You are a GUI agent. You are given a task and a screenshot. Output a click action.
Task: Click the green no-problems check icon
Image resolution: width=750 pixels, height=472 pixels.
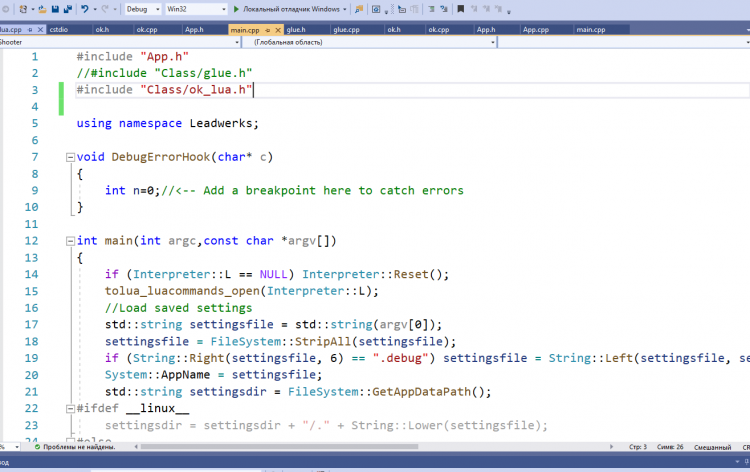click(x=36, y=446)
